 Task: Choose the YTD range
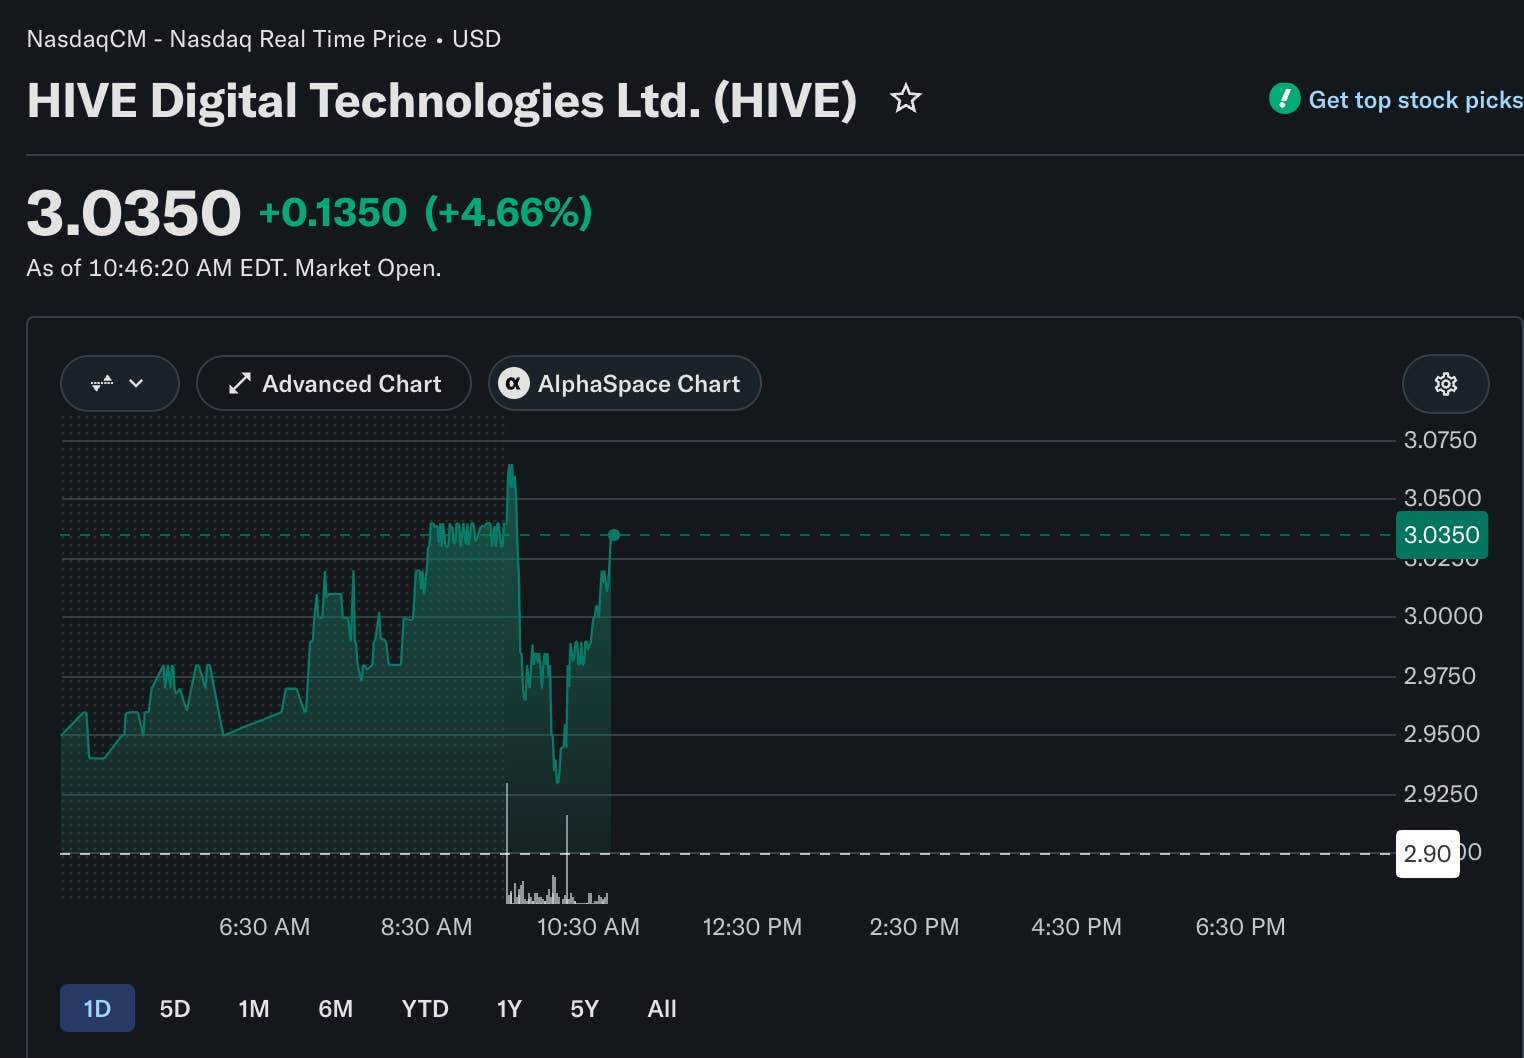click(425, 1008)
